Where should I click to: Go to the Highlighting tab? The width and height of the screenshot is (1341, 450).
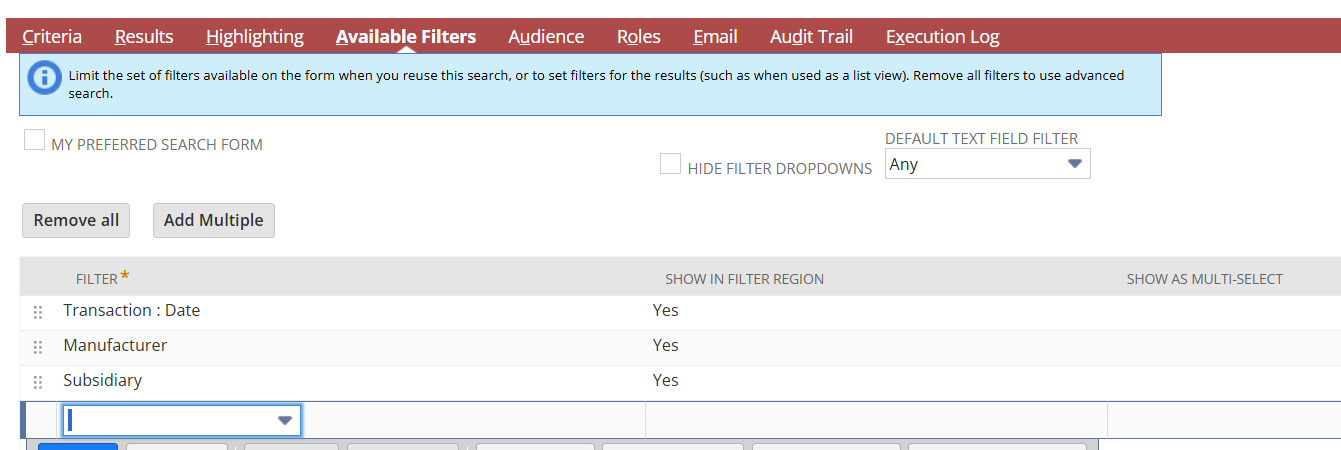coord(255,37)
